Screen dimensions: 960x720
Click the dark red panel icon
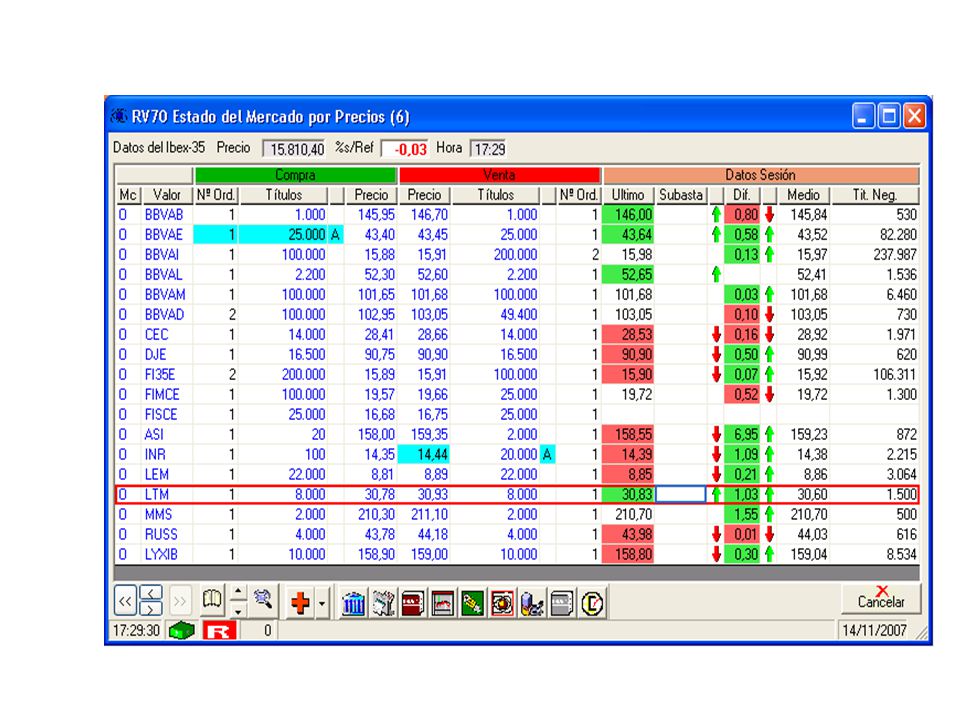(413, 604)
